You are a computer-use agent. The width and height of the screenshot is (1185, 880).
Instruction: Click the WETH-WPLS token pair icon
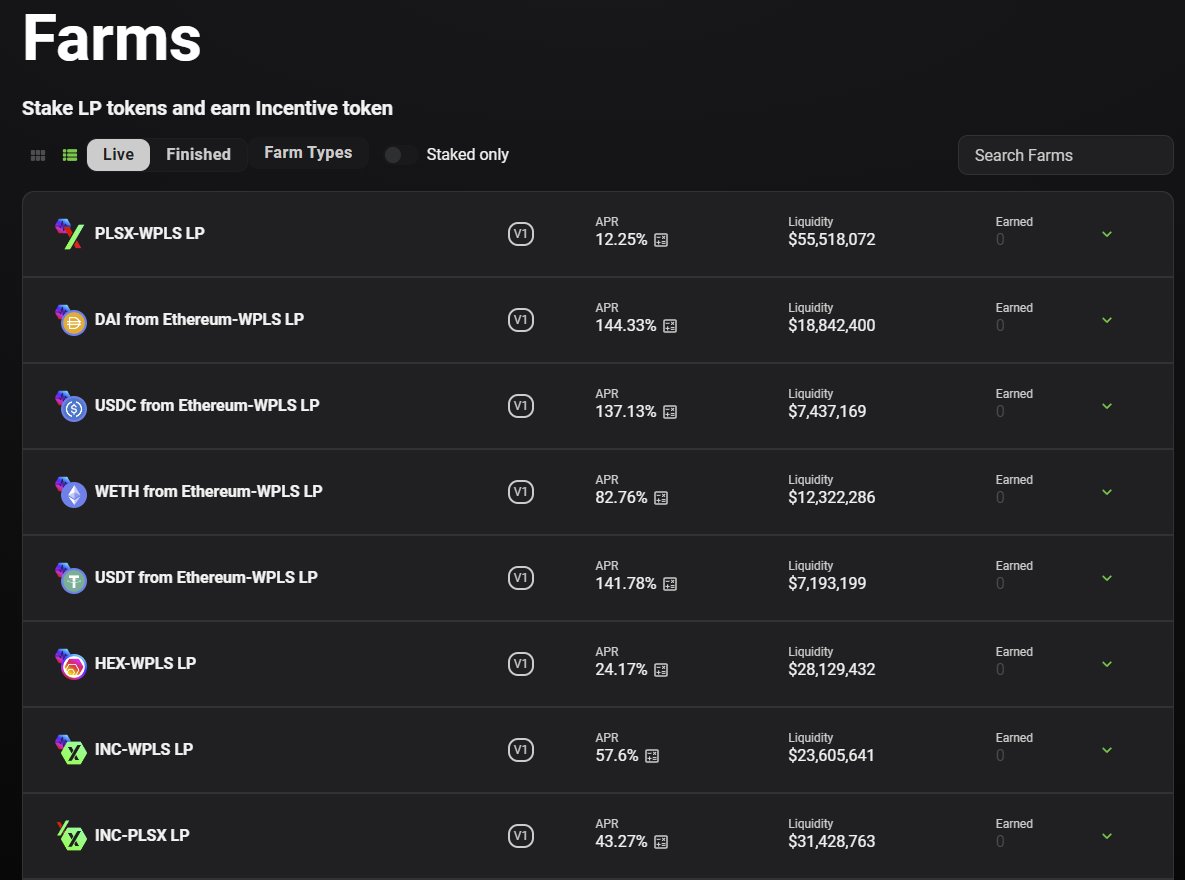(x=70, y=492)
